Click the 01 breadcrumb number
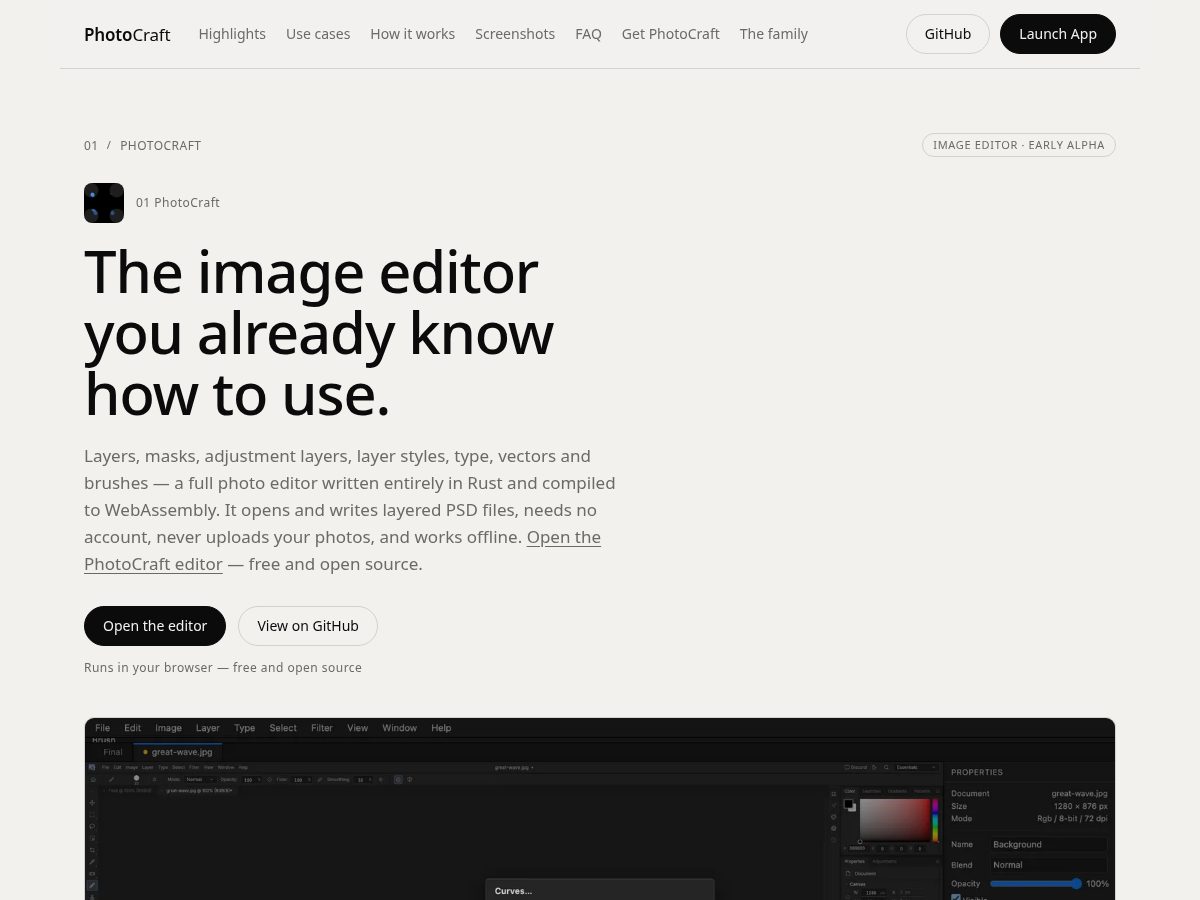This screenshot has width=1200, height=900. coord(91,145)
